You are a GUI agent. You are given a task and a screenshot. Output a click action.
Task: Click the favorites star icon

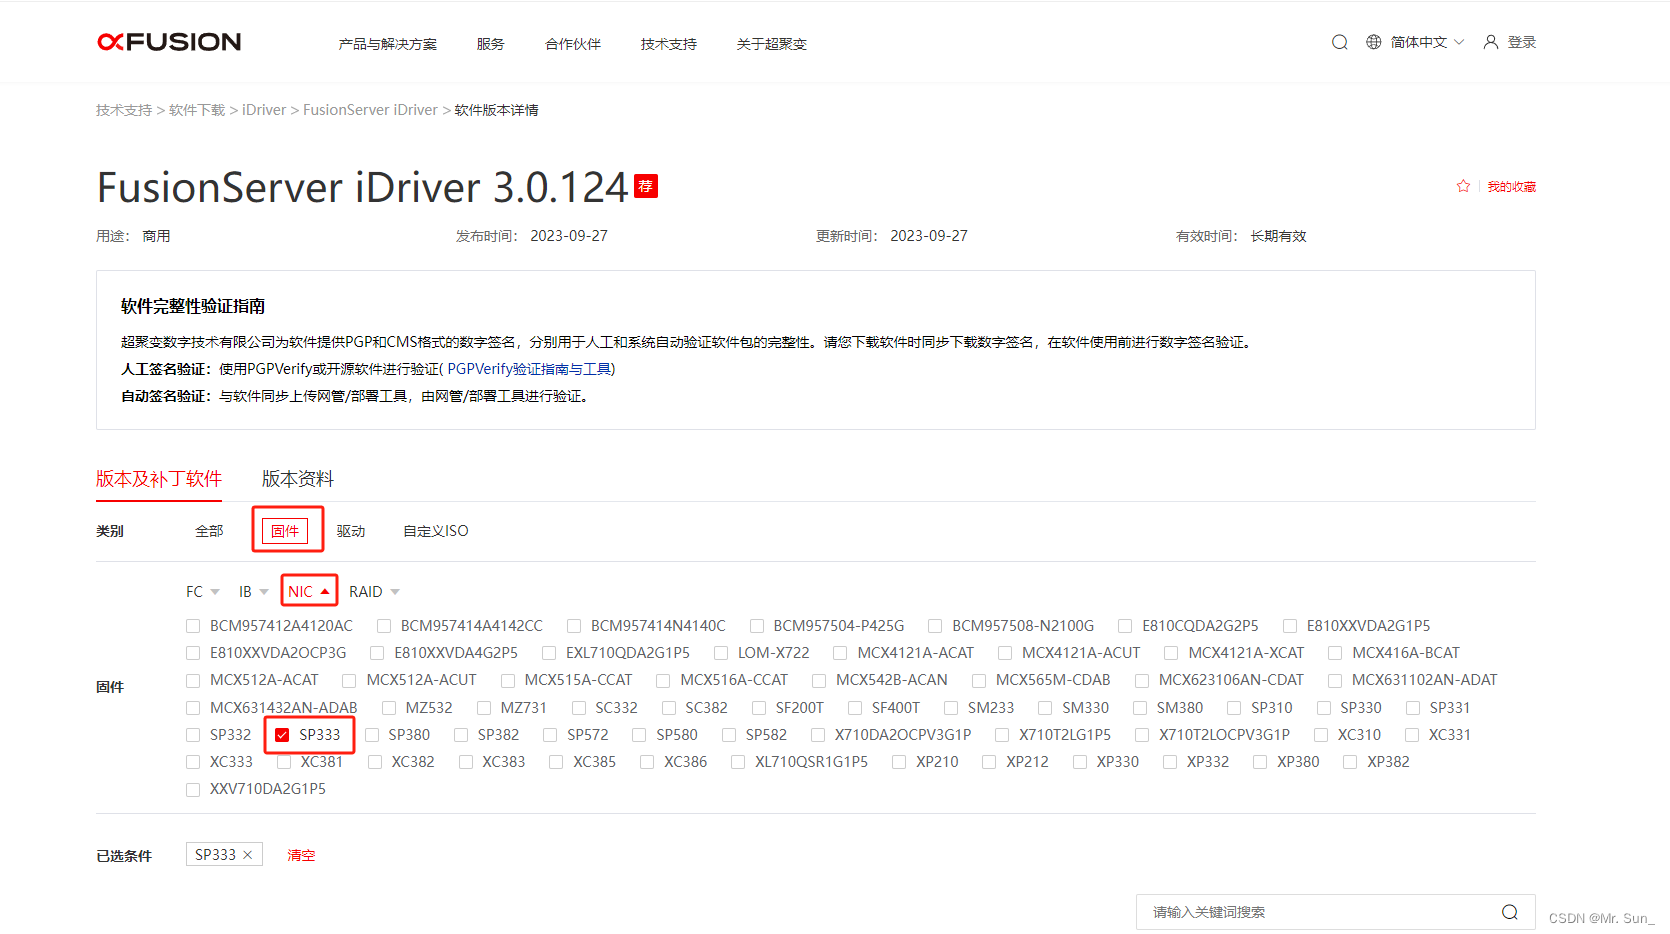[1463, 186]
